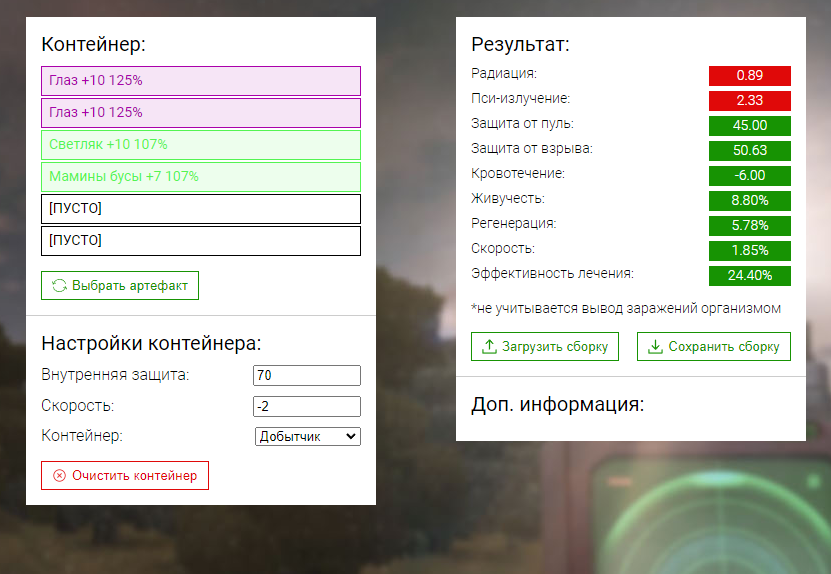The width and height of the screenshot is (831, 574).
Task: Click the Результат: heading
Action: (520, 44)
